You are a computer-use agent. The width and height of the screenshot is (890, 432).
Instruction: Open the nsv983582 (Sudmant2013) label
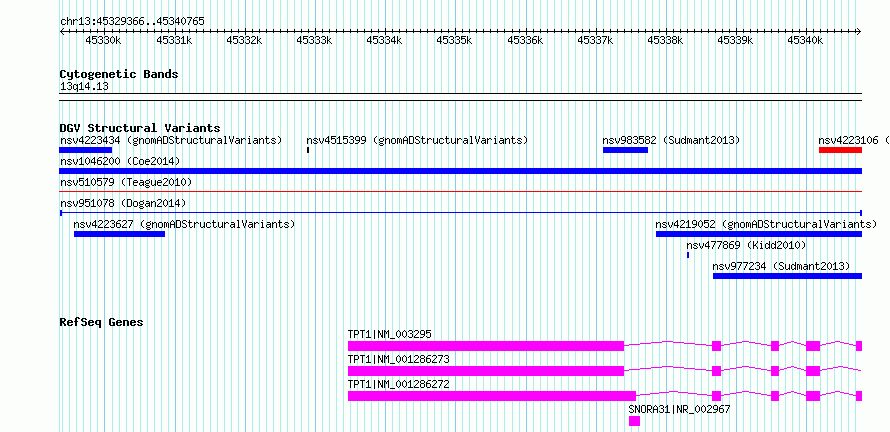(671, 140)
